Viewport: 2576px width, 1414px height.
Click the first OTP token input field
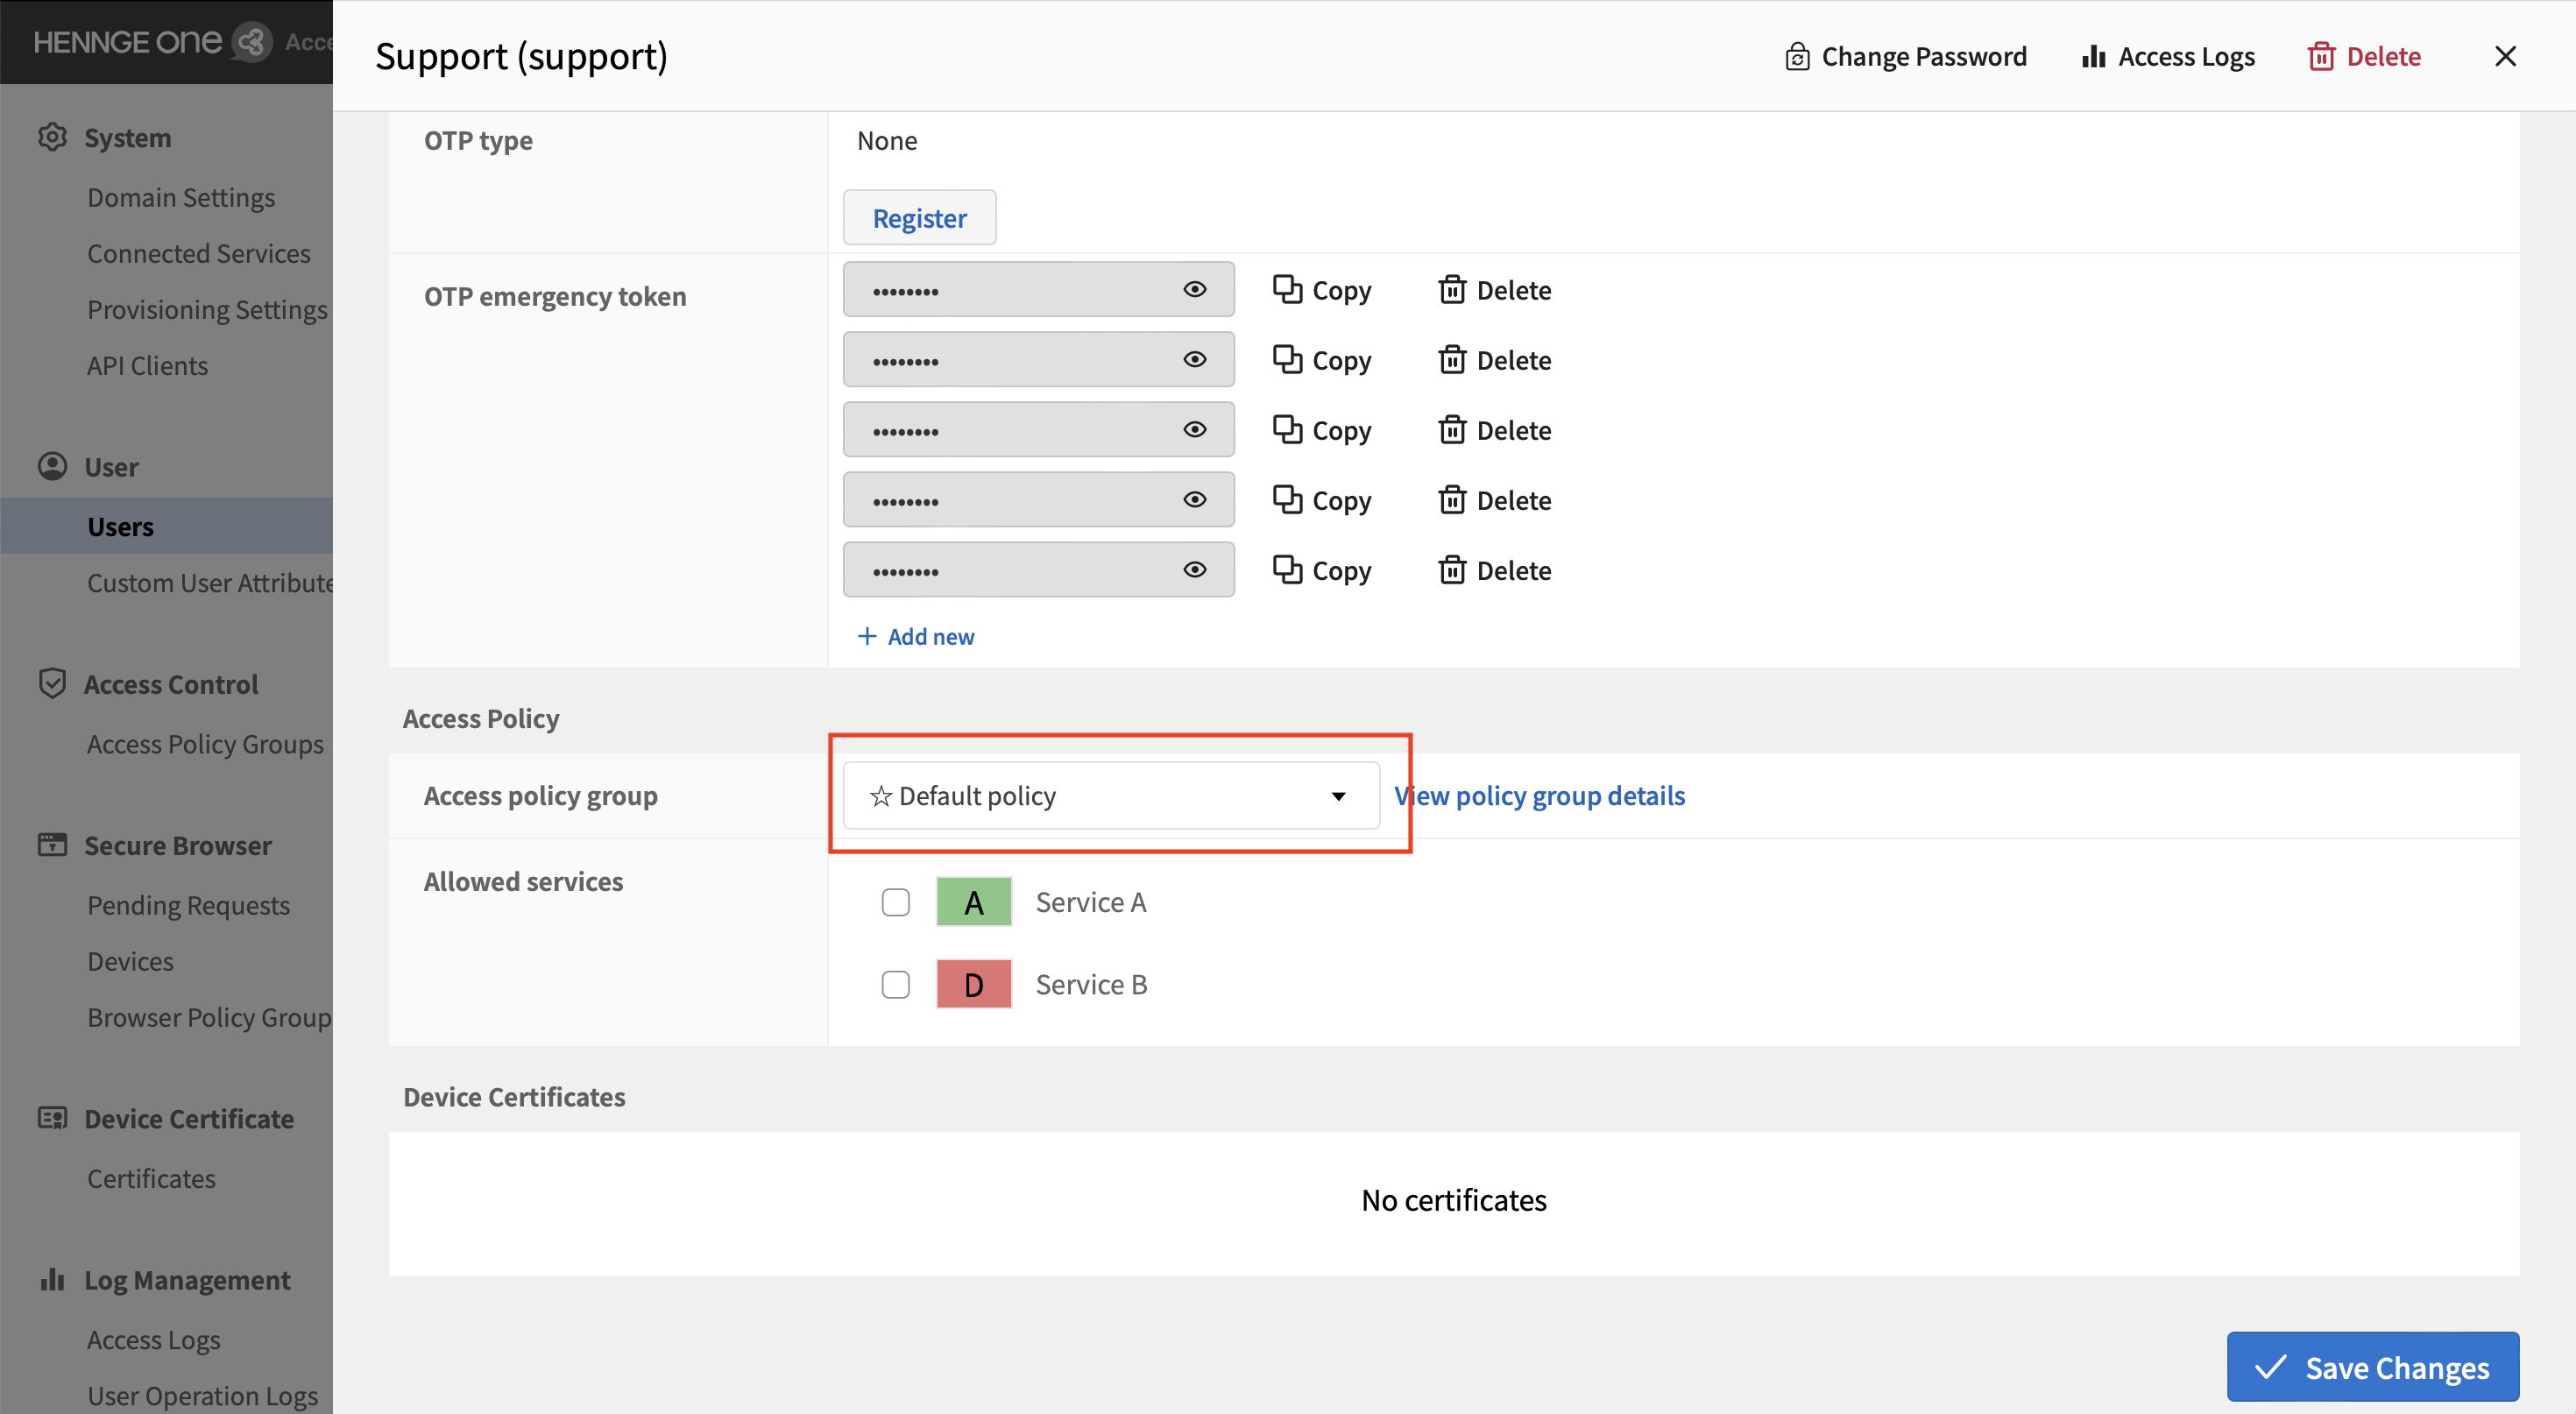point(1038,289)
